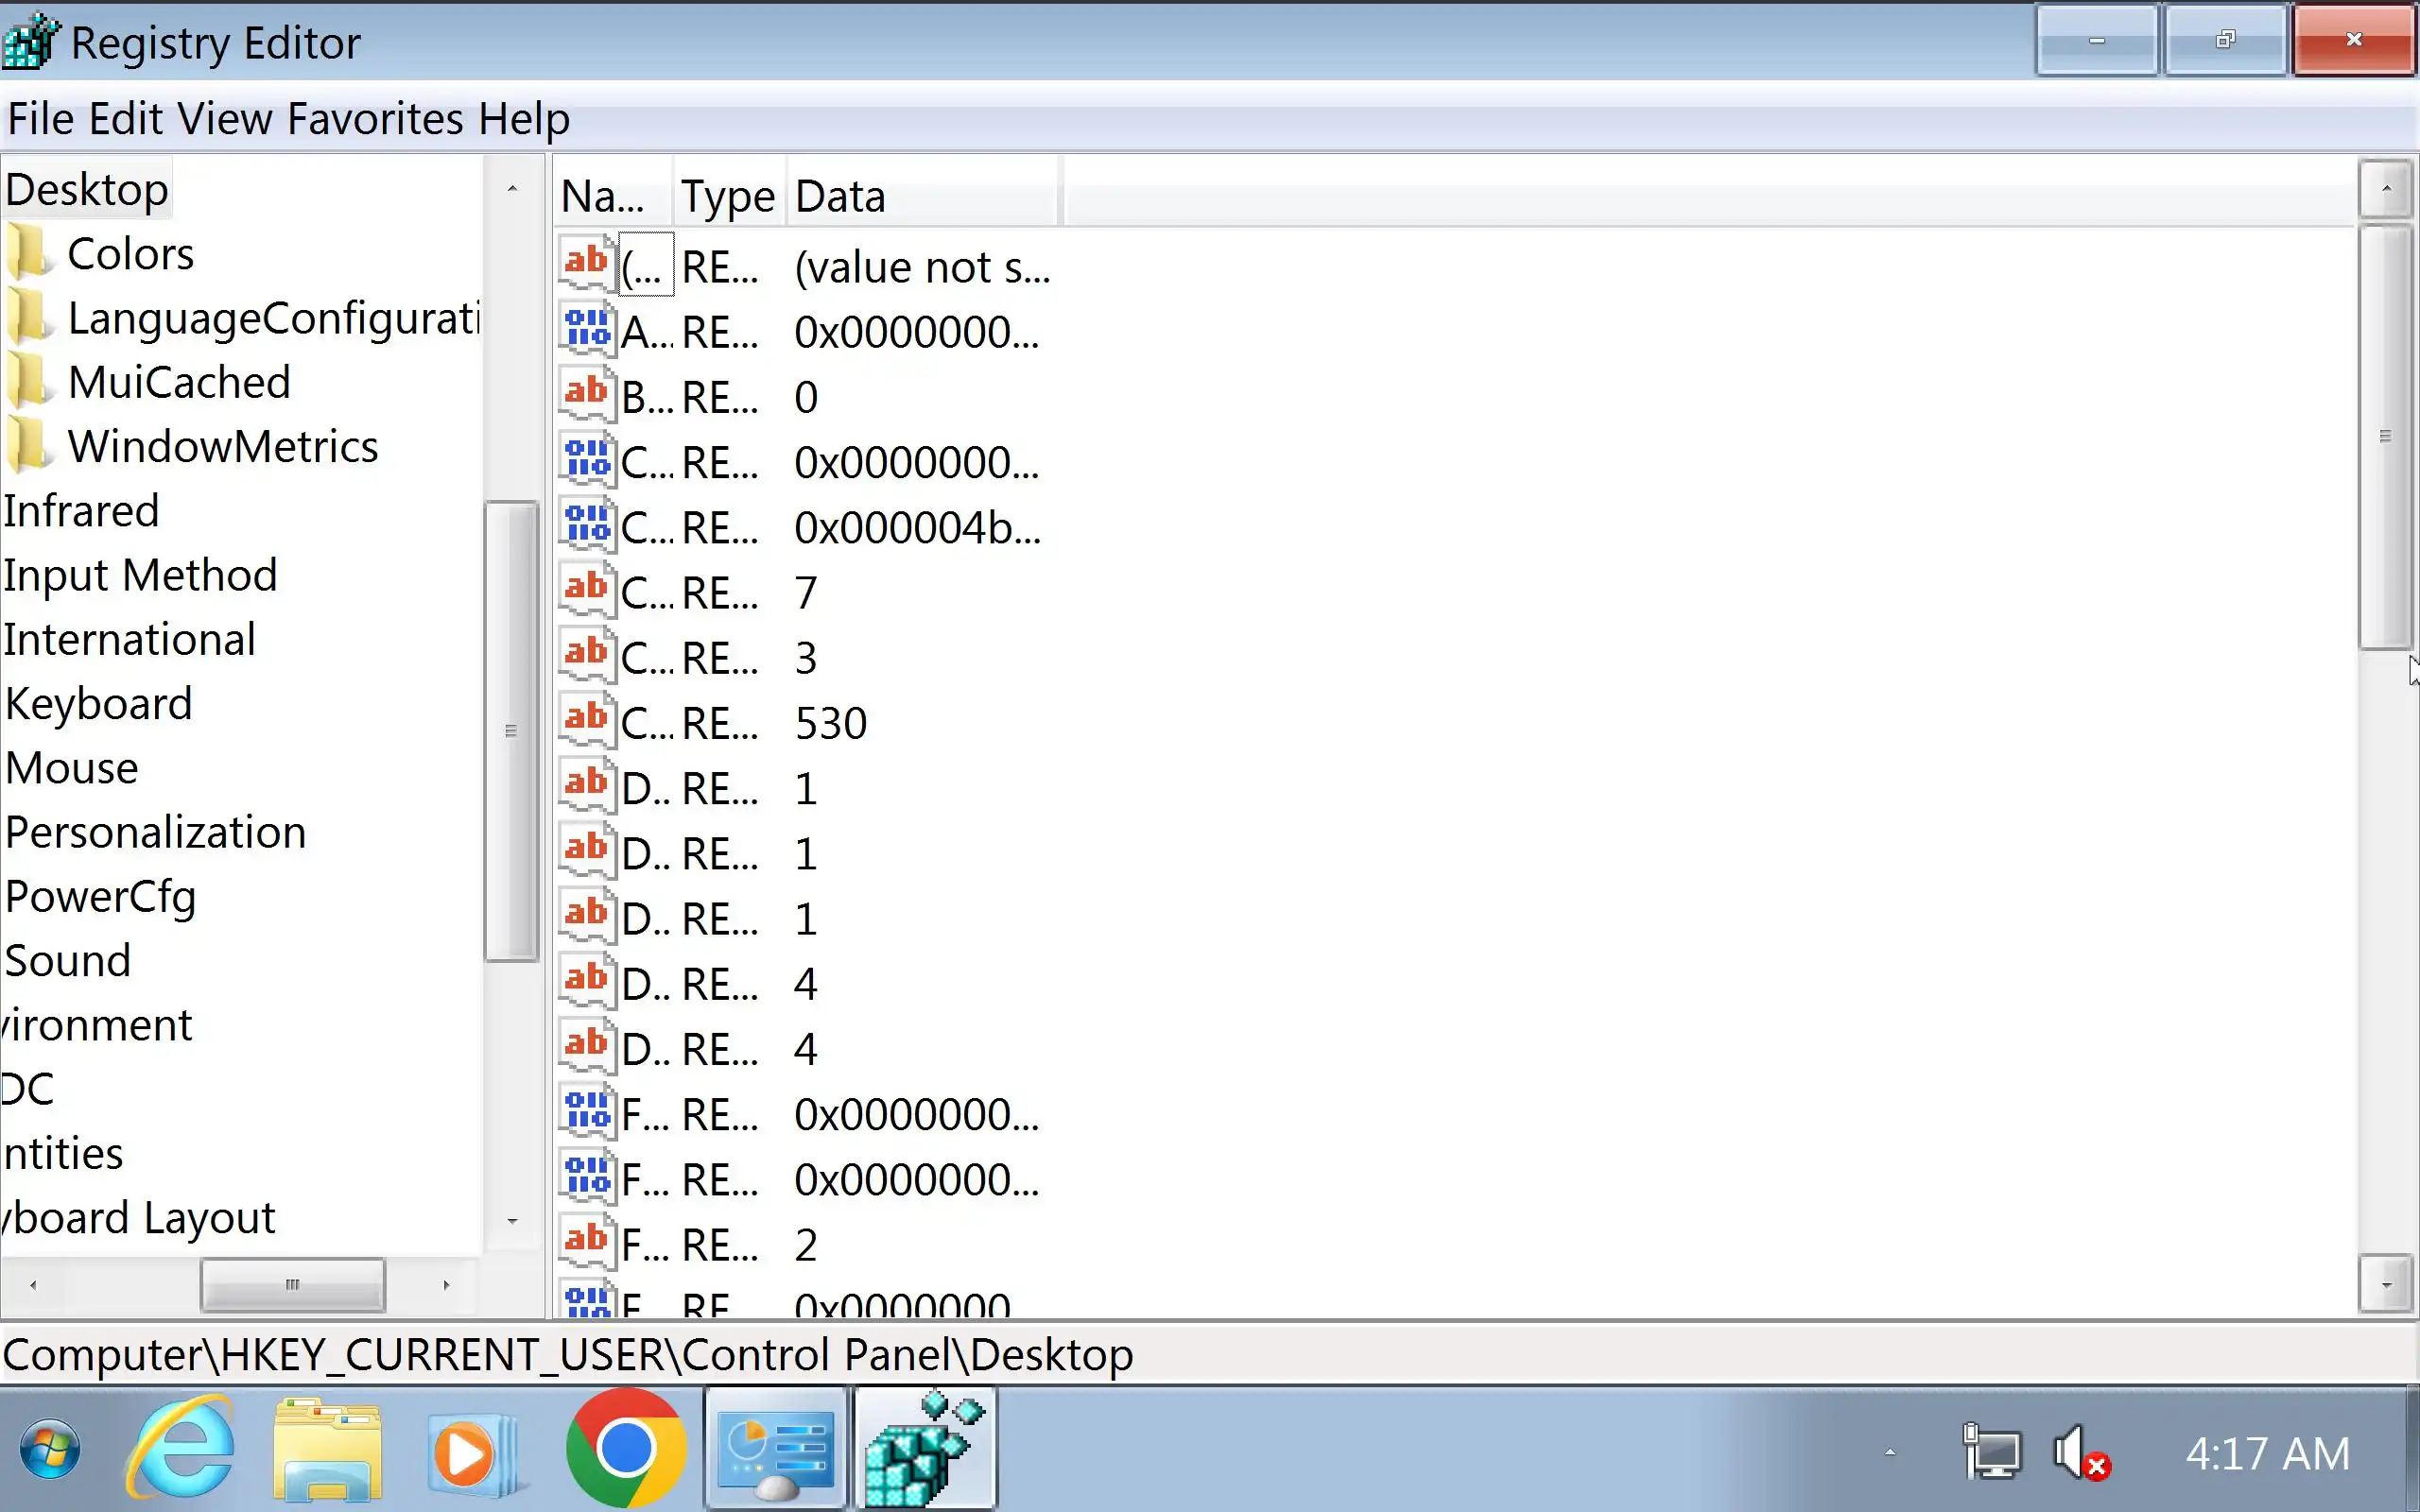
Task: Open the Edit menu
Action: point(125,119)
